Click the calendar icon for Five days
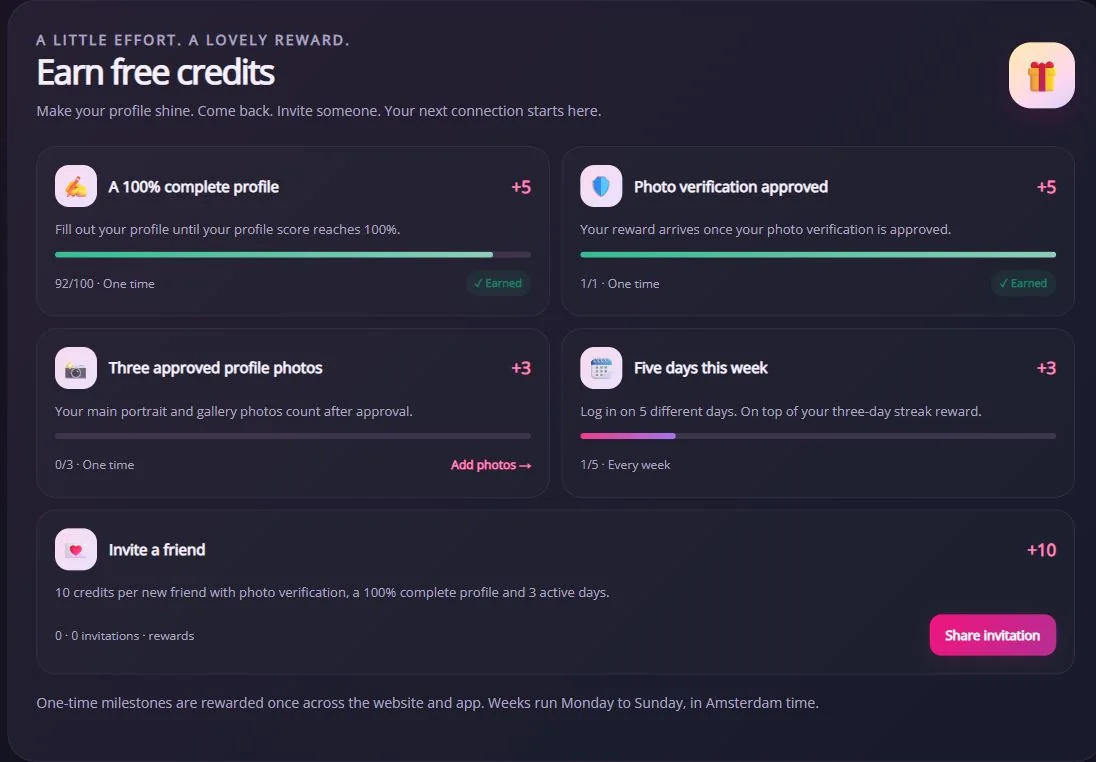The height and width of the screenshot is (762, 1096). 601,368
